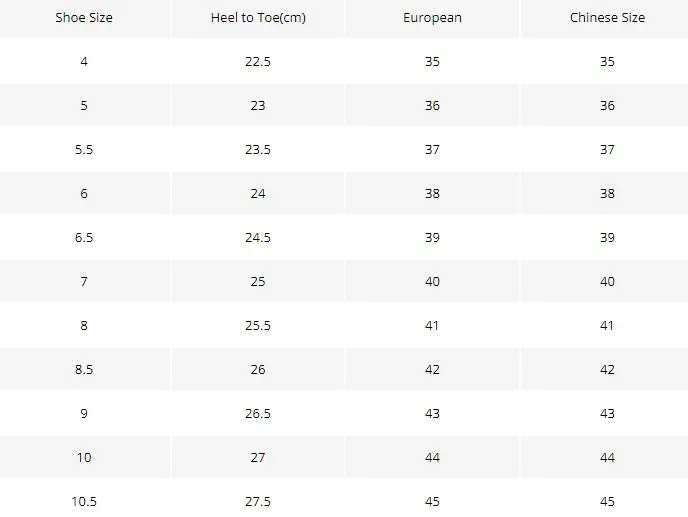Click shoe size 5.5 cell
Viewport: 688px width, 517px height.
[84, 150]
